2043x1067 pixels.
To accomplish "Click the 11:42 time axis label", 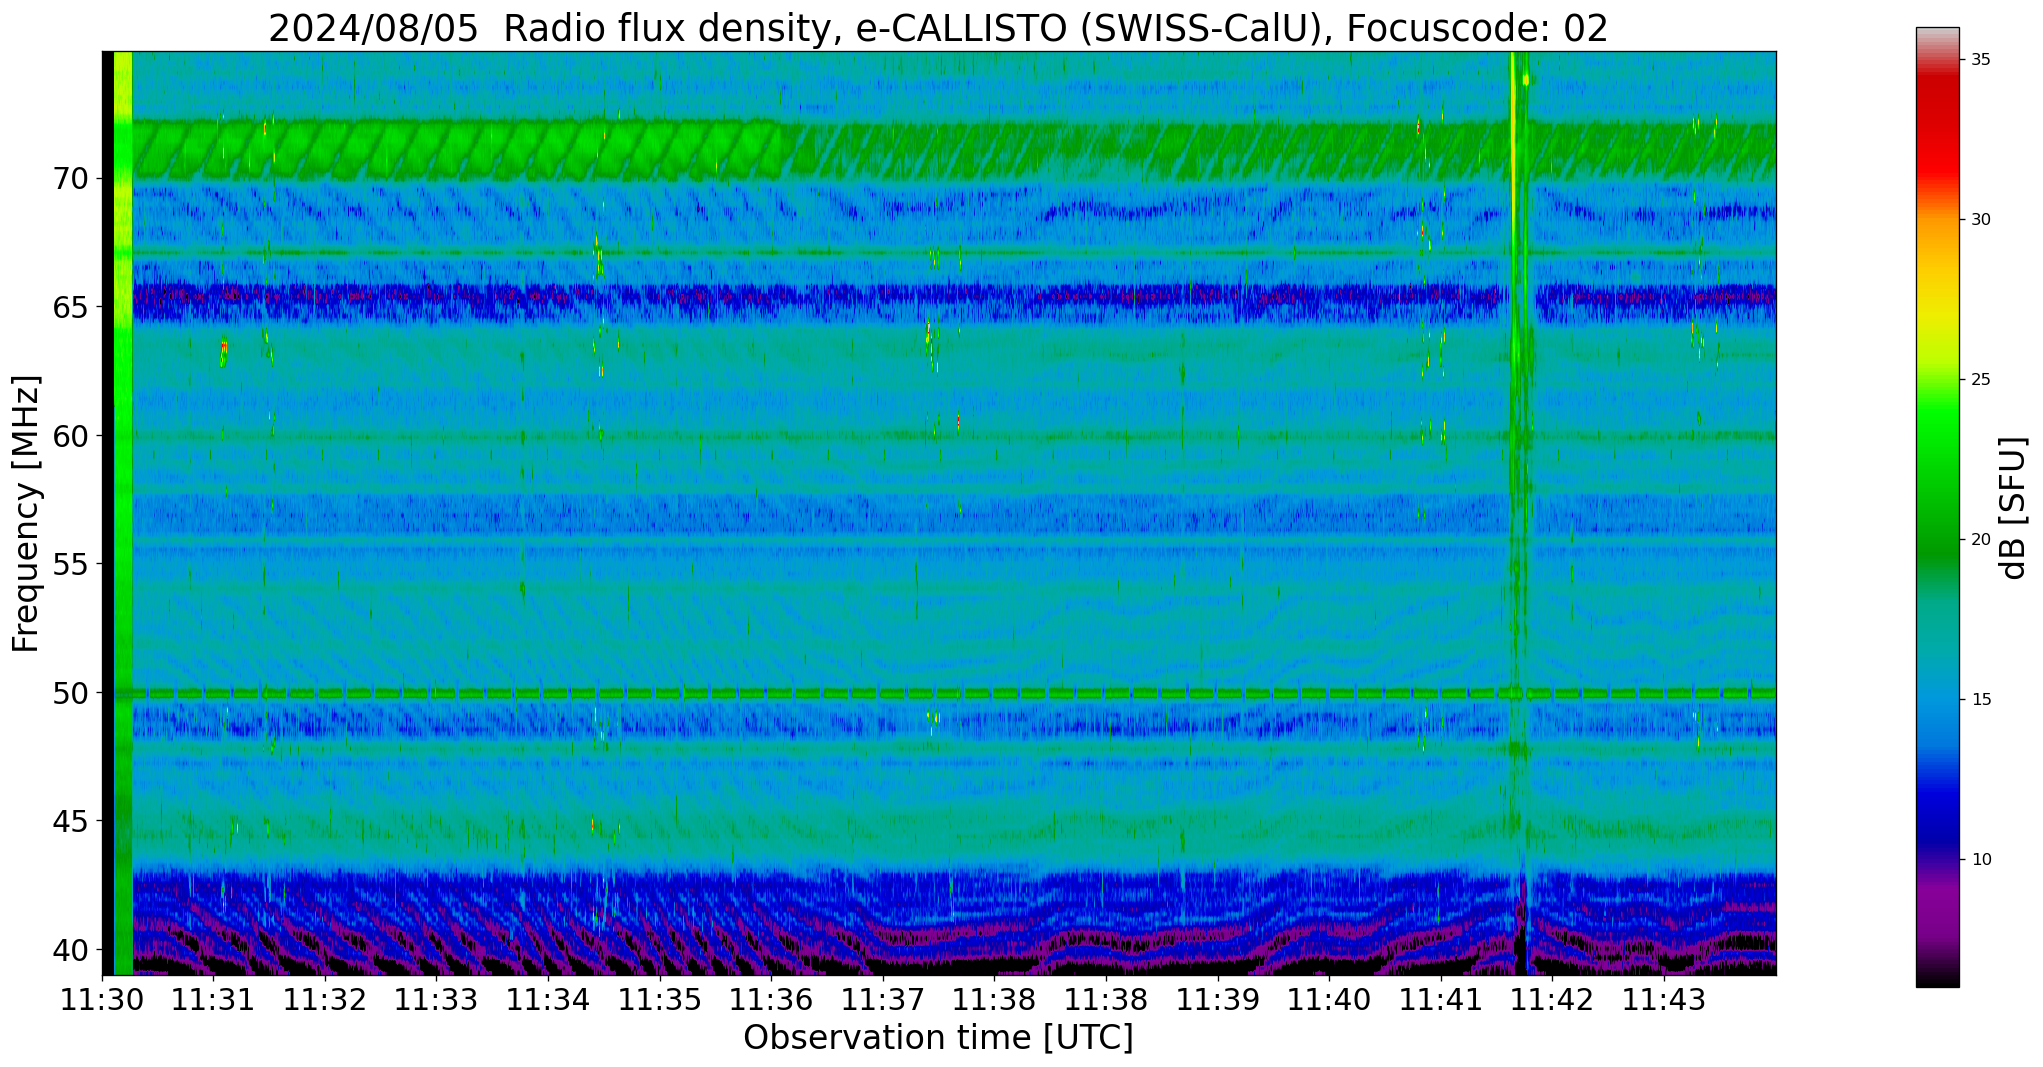I will (x=1552, y=999).
